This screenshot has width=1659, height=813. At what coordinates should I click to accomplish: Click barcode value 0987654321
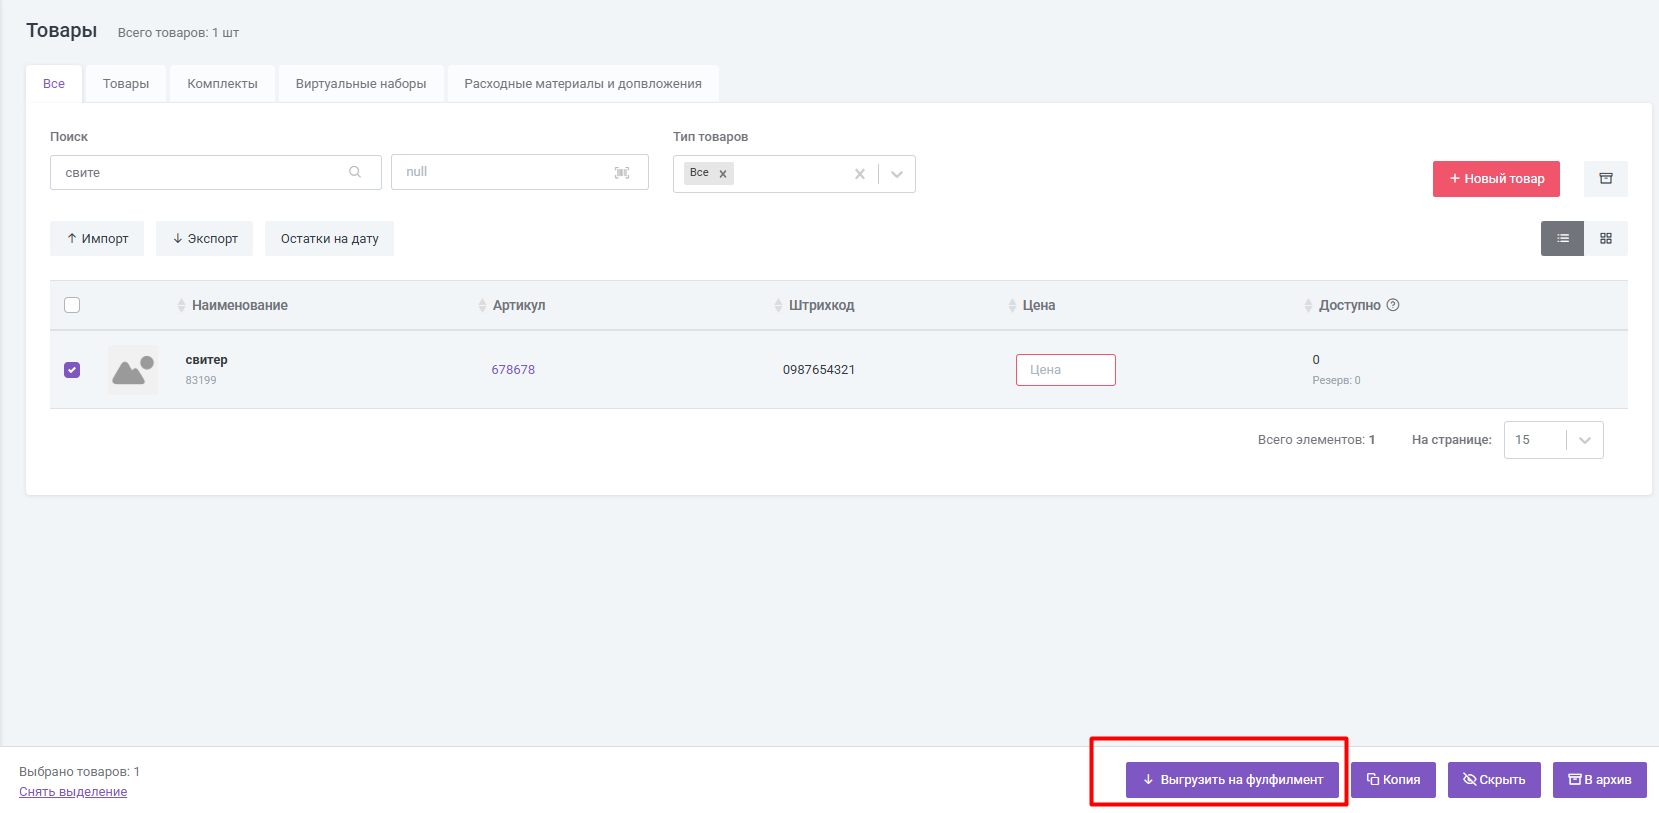coord(819,370)
